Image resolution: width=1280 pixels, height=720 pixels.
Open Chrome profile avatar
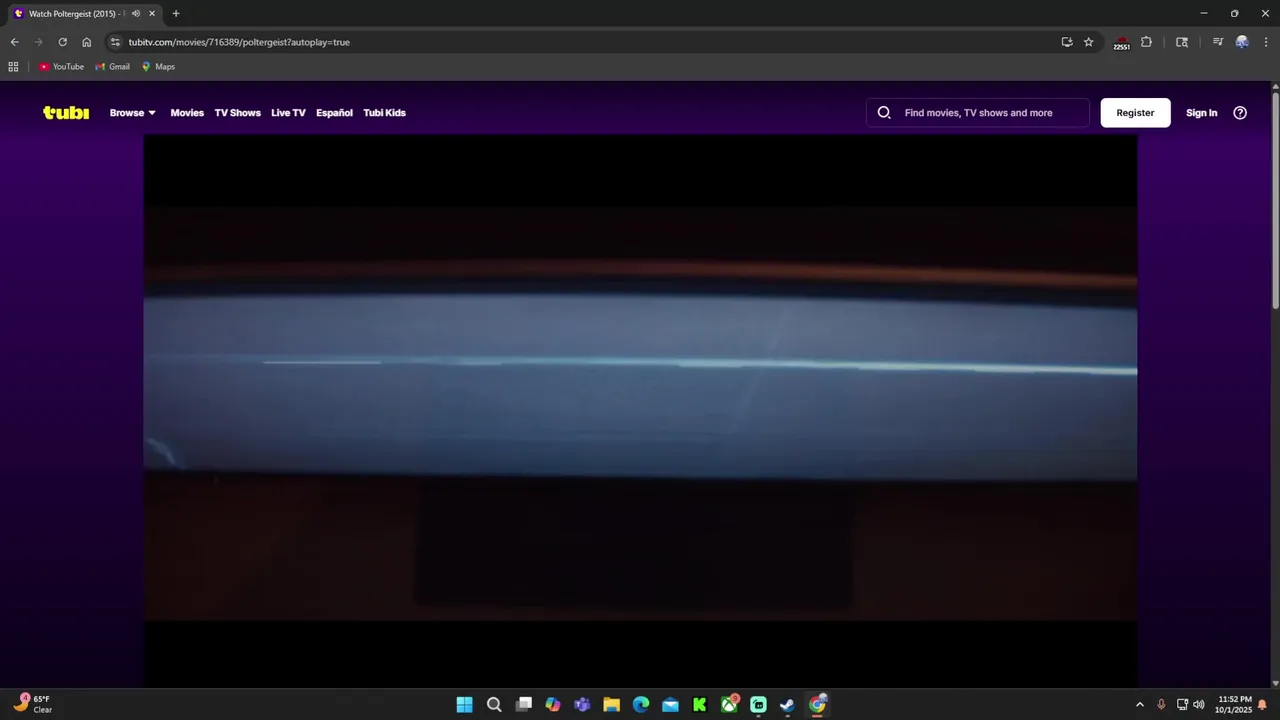coord(1242,42)
